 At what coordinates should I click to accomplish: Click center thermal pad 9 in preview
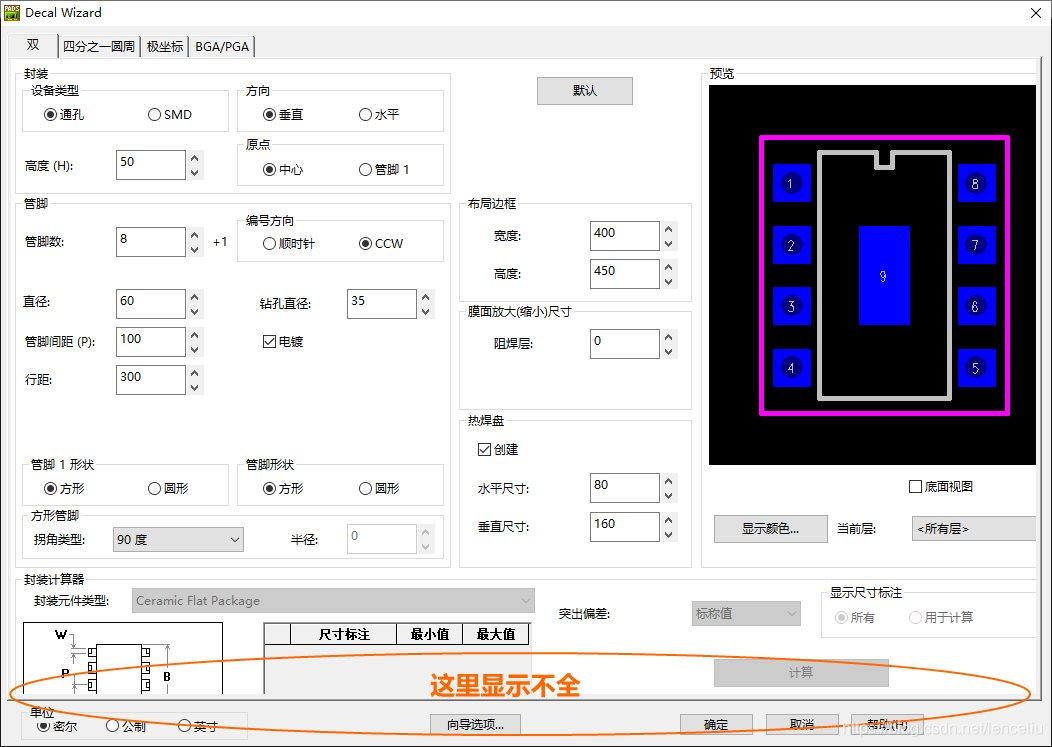(884, 275)
